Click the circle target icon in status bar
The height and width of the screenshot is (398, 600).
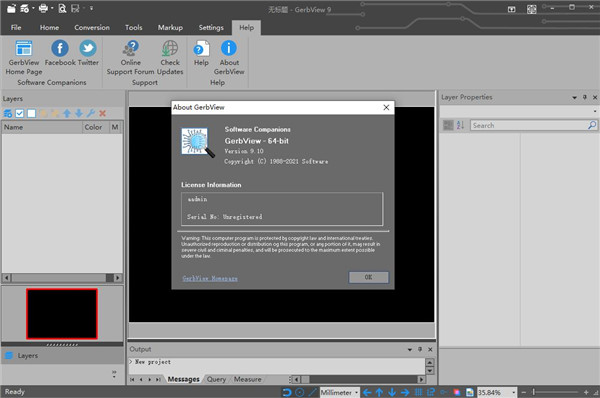click(300, 392)
